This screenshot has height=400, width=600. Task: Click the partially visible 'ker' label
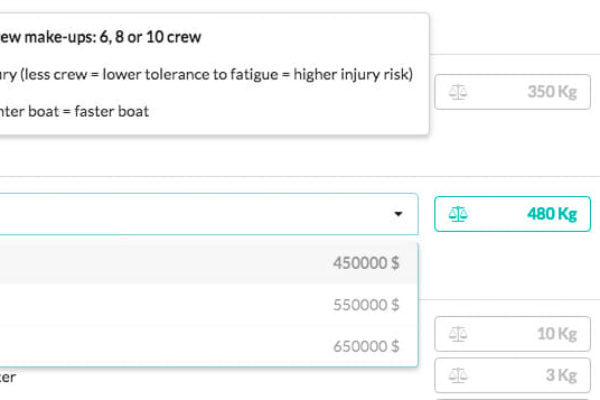[8, 377]
